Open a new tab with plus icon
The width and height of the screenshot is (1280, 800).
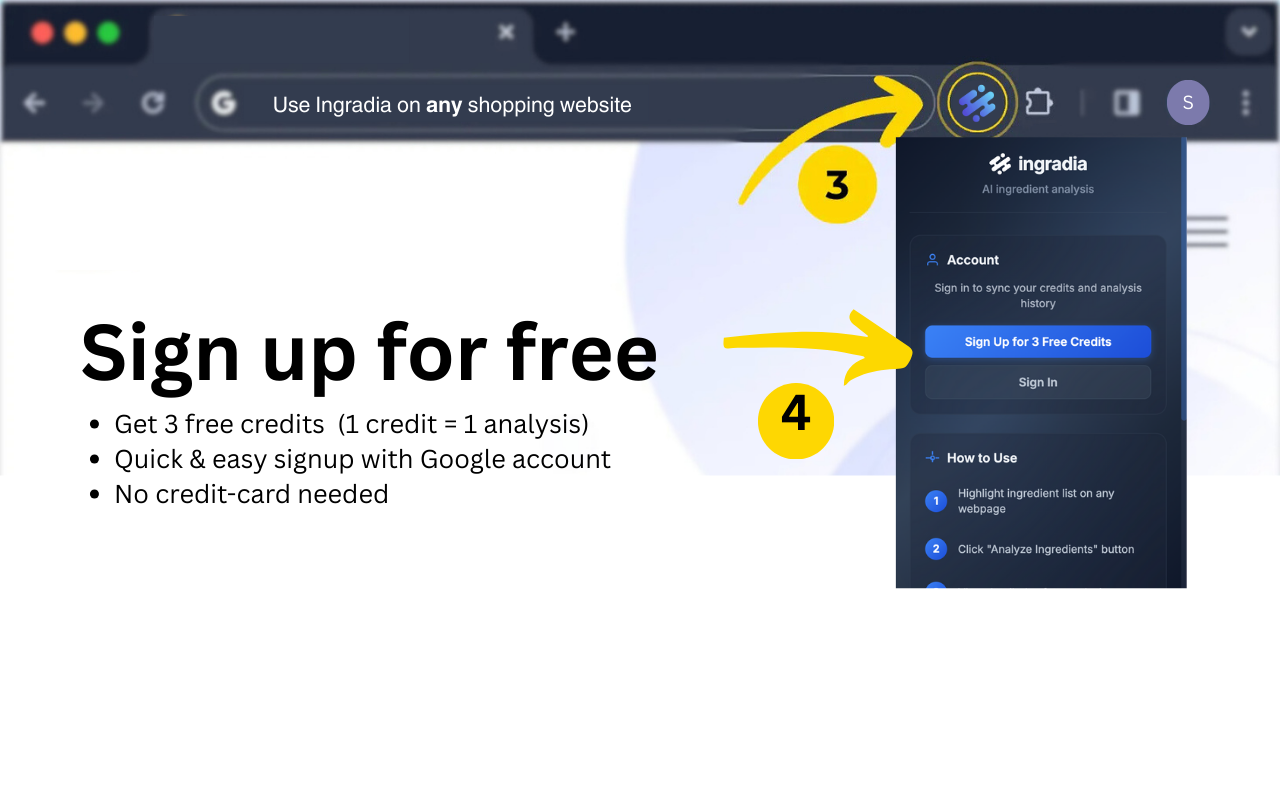[565, 32]
